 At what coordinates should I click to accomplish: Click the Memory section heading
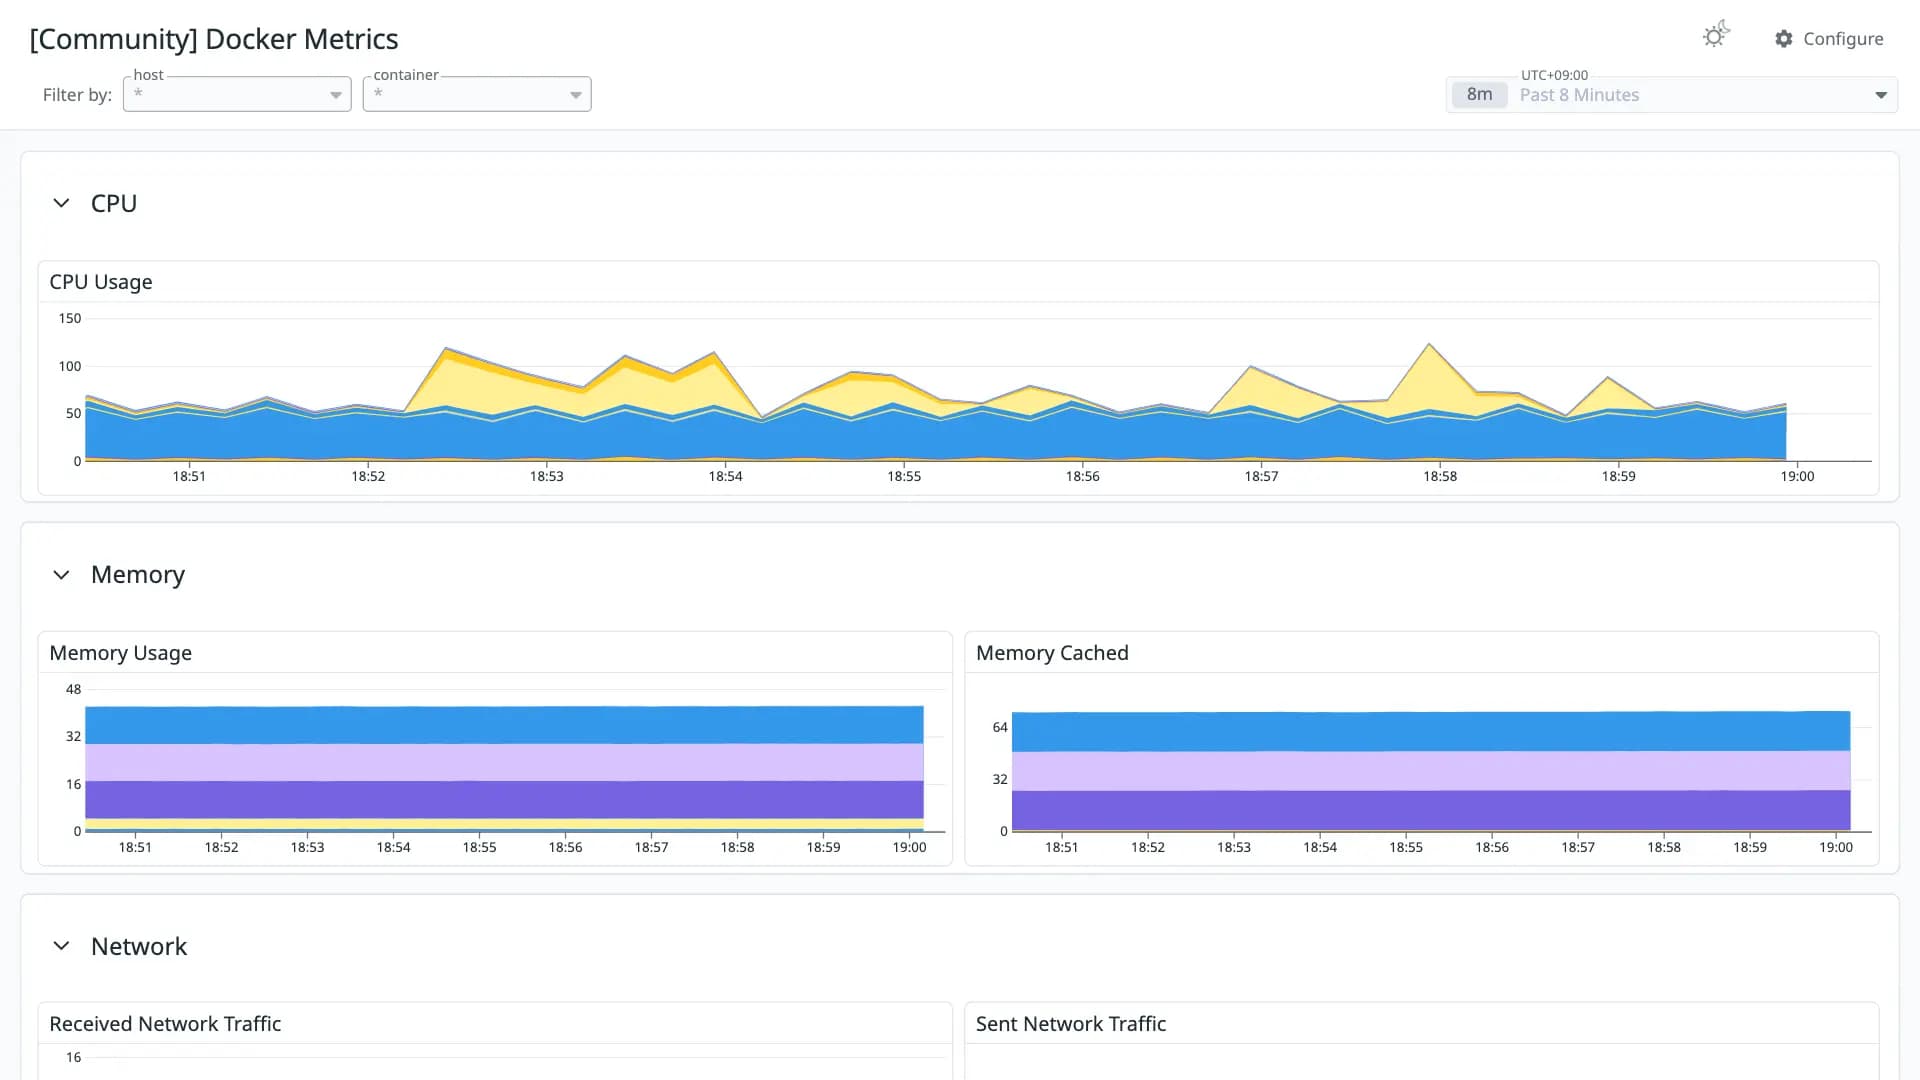pyautogui.click(x=138, y=575)
